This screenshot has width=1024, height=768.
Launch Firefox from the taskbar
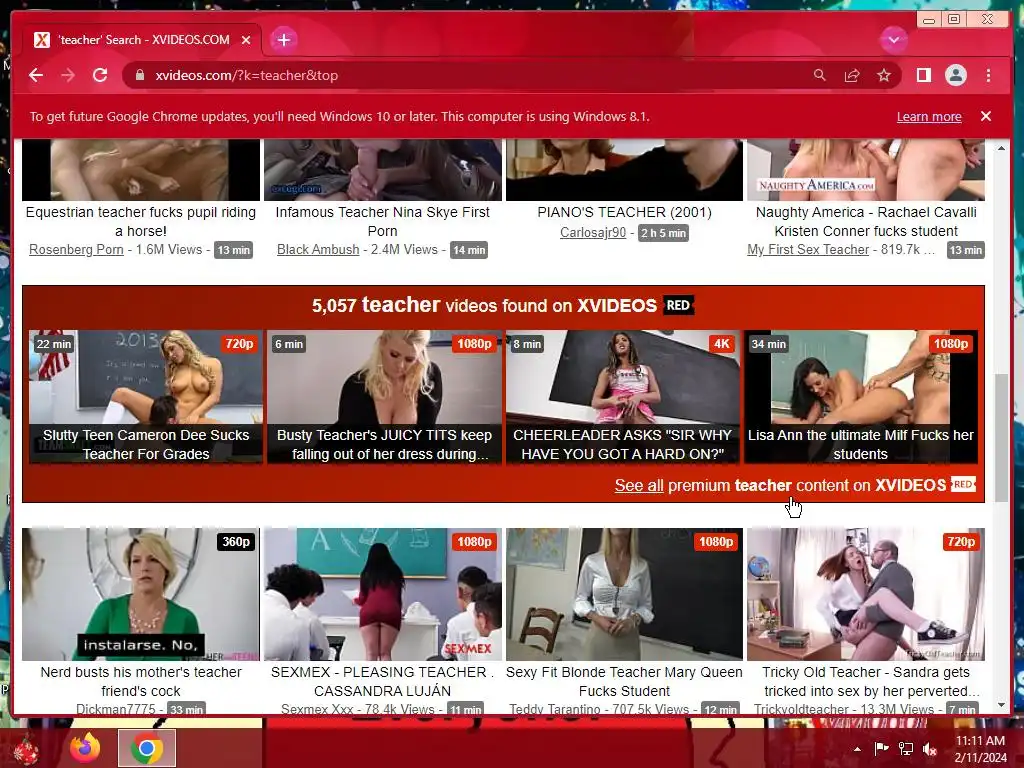click(86, 748)
